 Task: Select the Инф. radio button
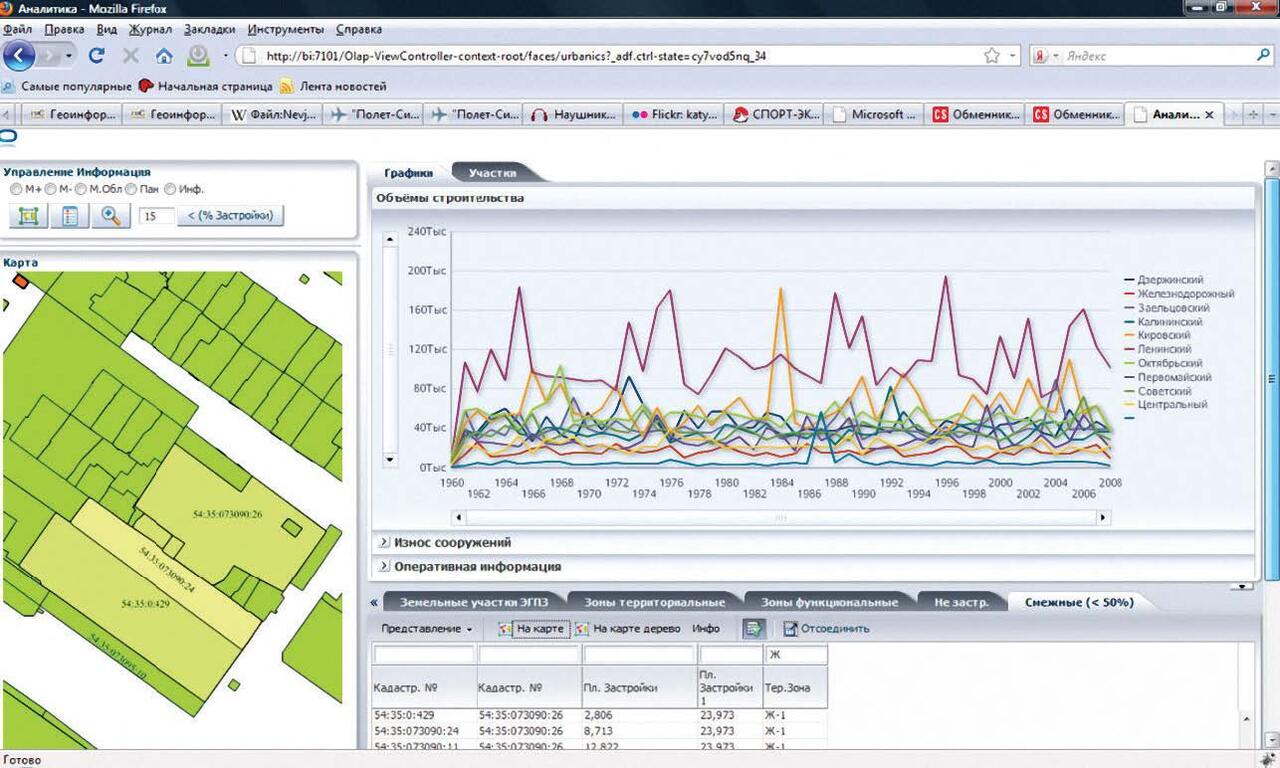click(170, 189)
